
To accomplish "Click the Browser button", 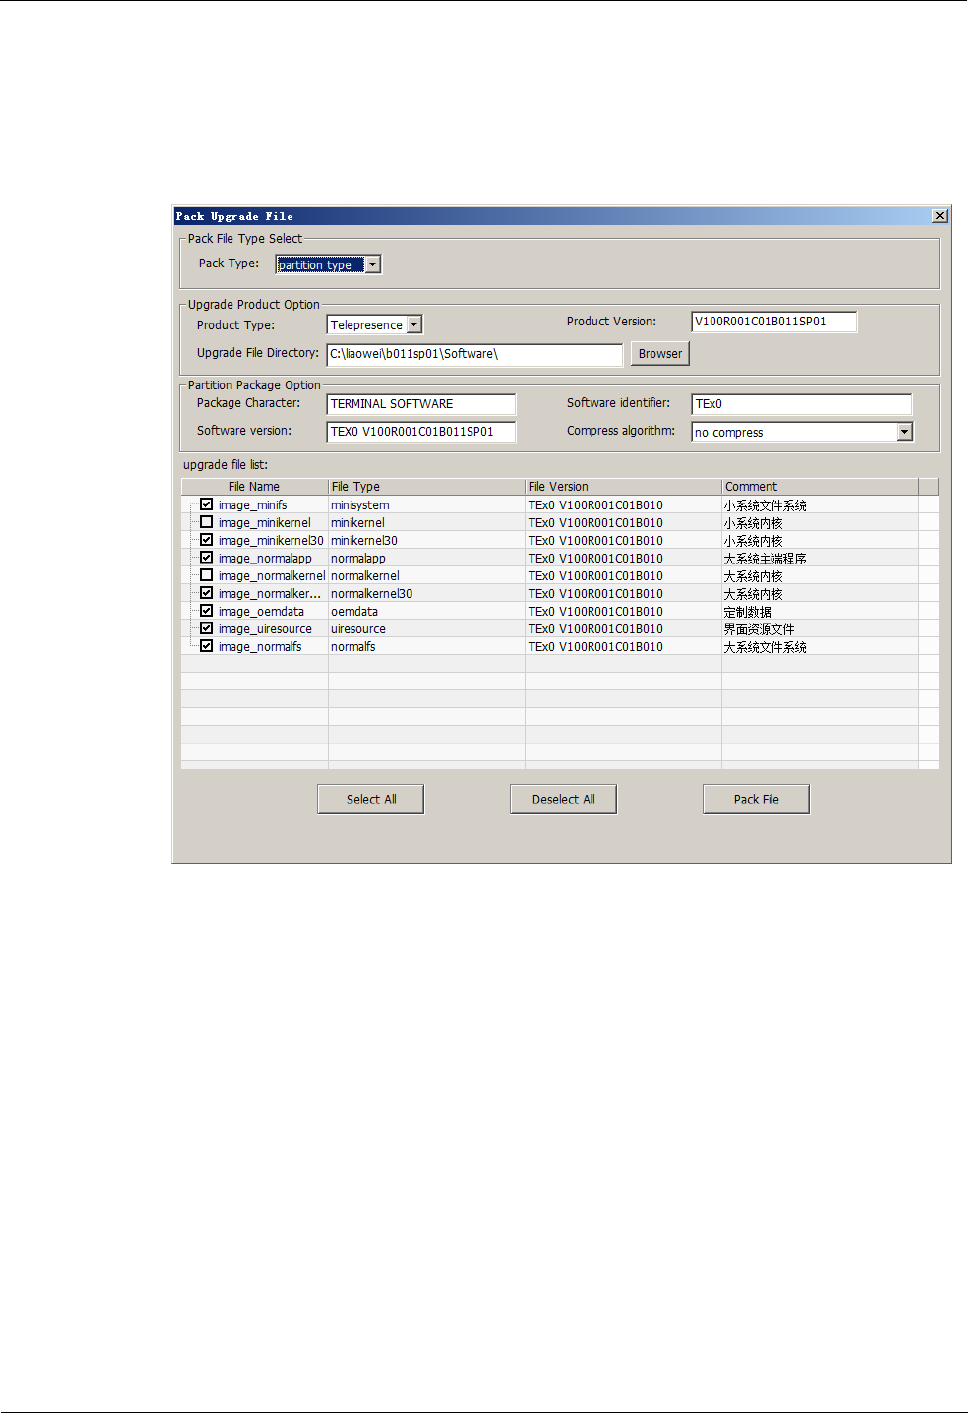I will 660,354.
